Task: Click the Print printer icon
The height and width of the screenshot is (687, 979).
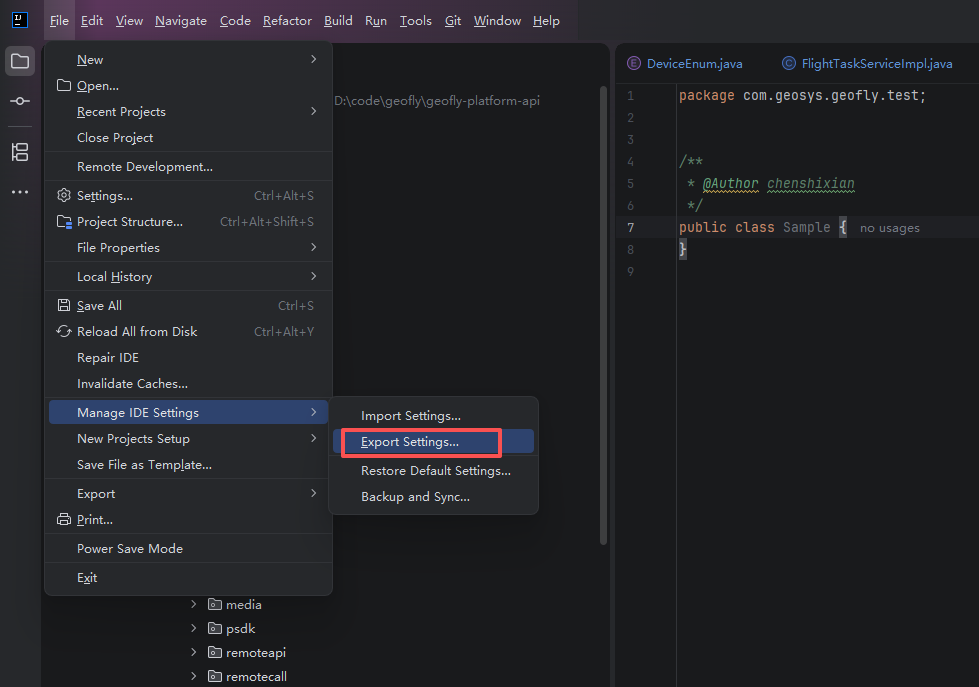Action: (64, 520)
